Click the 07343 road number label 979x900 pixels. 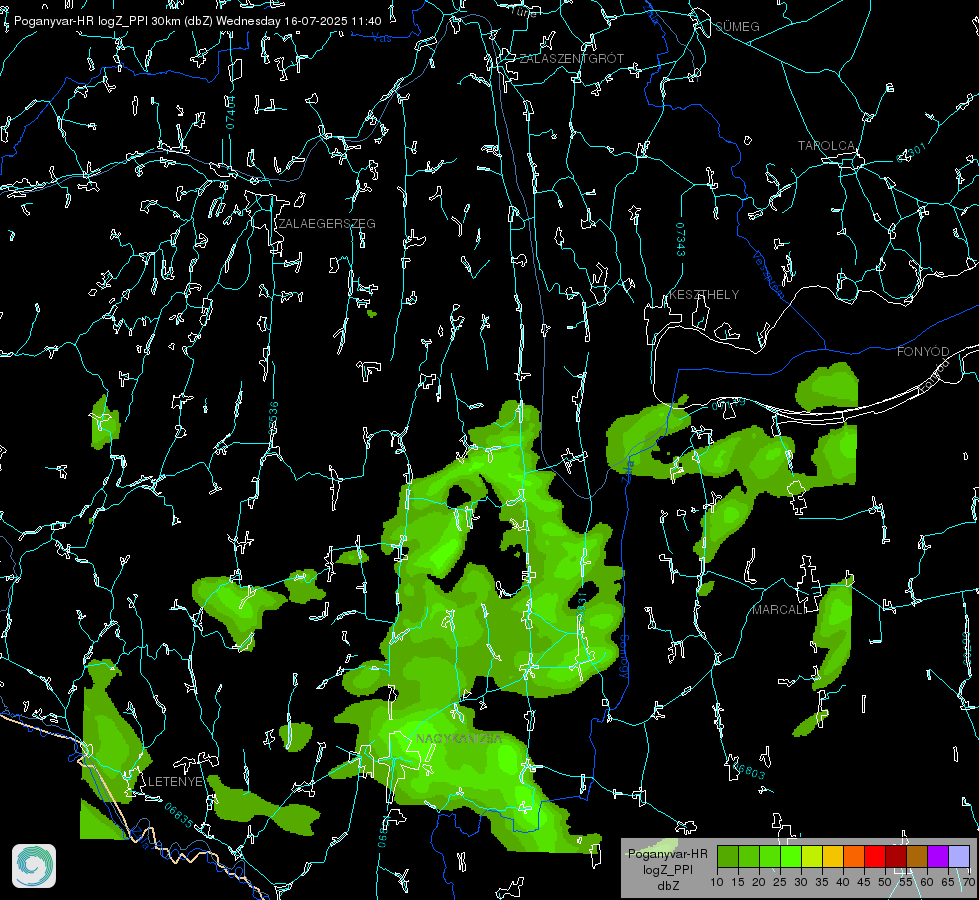(x=681, y=239)
